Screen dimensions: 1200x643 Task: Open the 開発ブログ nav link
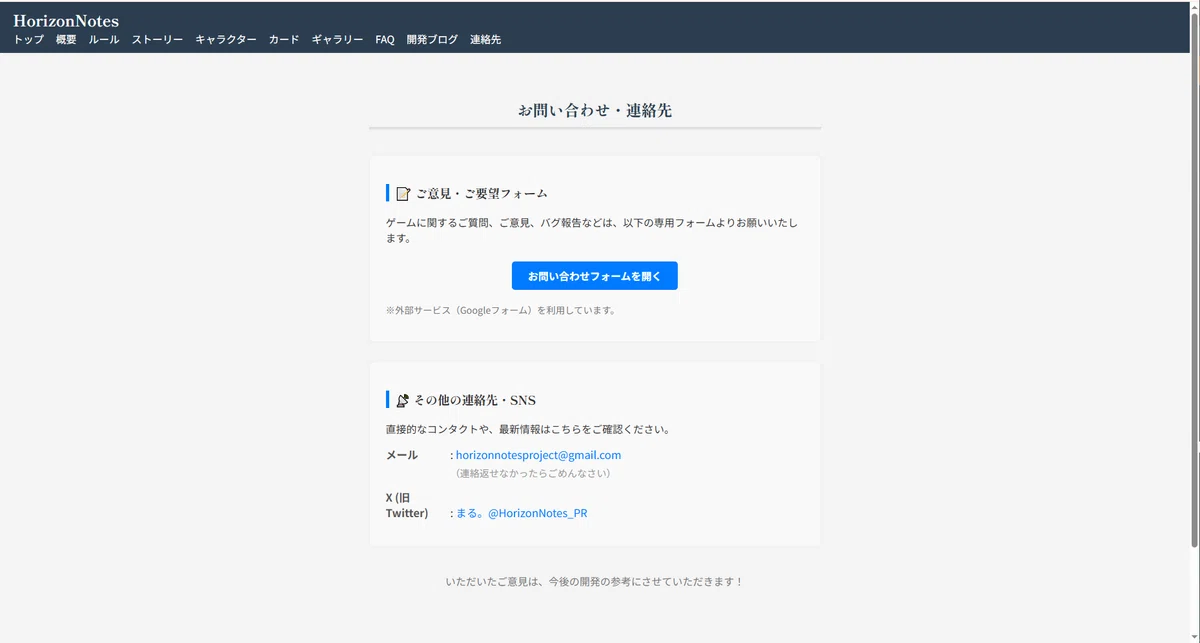tap(432, 40)
